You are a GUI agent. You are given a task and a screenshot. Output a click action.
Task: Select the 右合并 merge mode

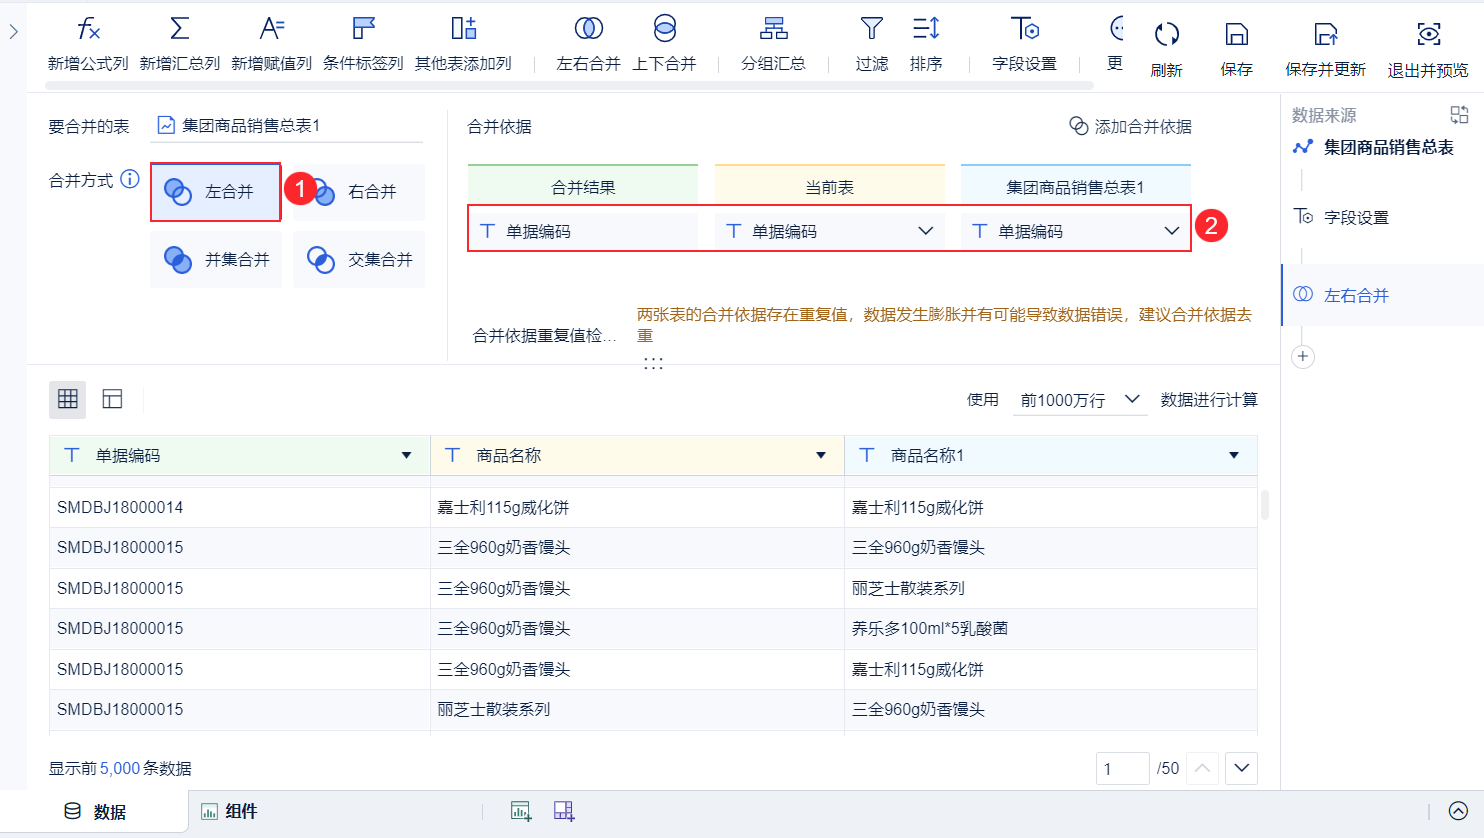360,192
